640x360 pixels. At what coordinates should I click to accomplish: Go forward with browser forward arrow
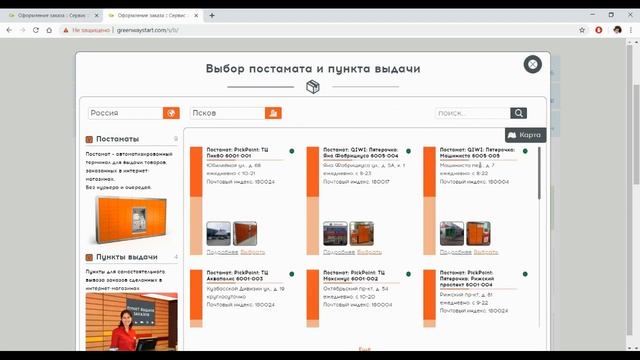click(22, 30)
